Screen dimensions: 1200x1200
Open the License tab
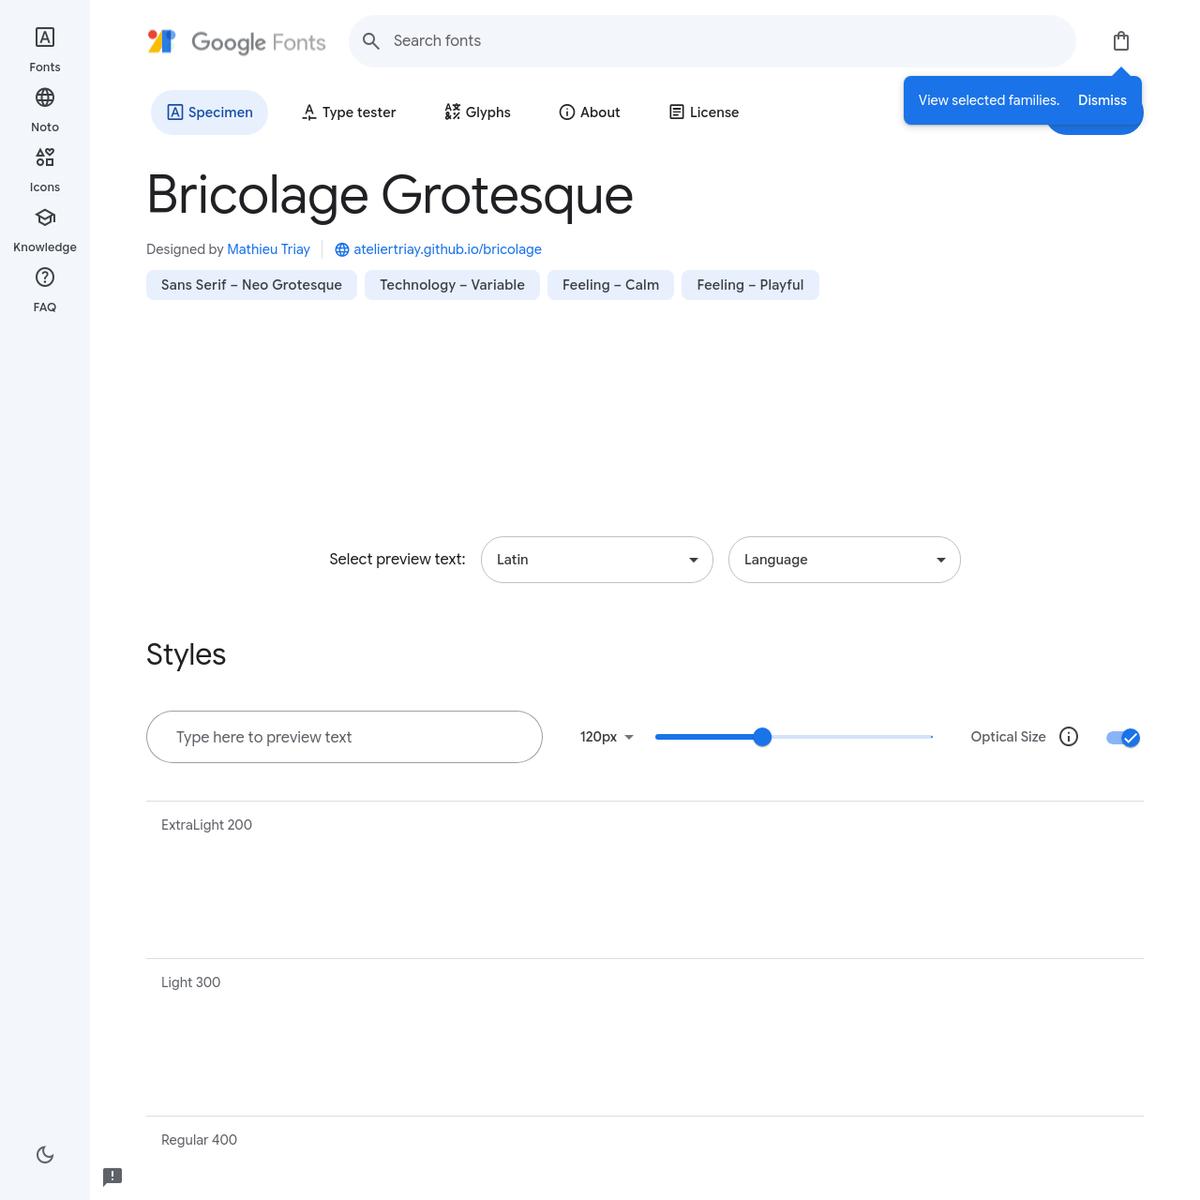pos(704,113)
